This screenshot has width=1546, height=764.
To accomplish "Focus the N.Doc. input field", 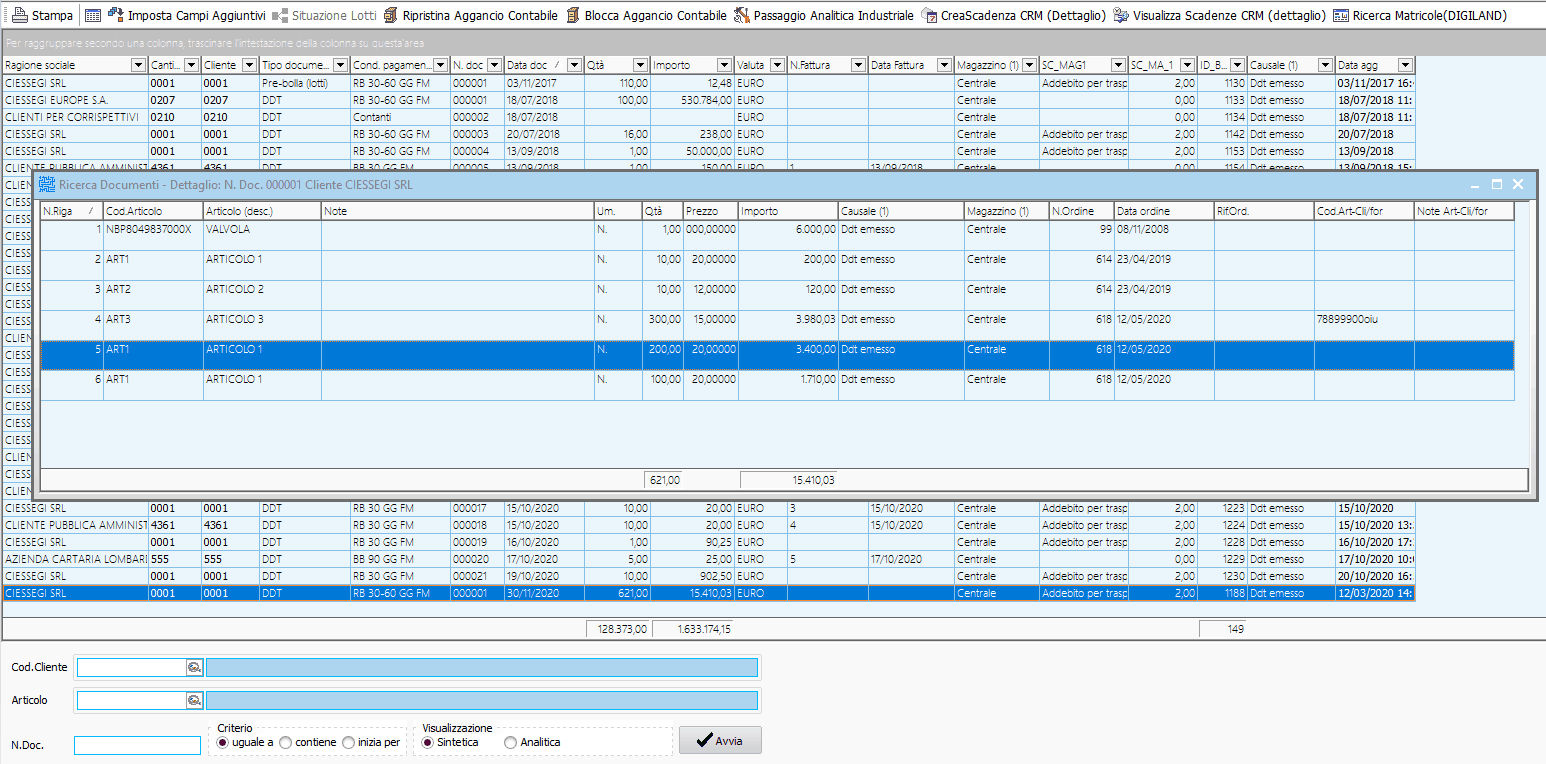I will click(x=138, y=745).
